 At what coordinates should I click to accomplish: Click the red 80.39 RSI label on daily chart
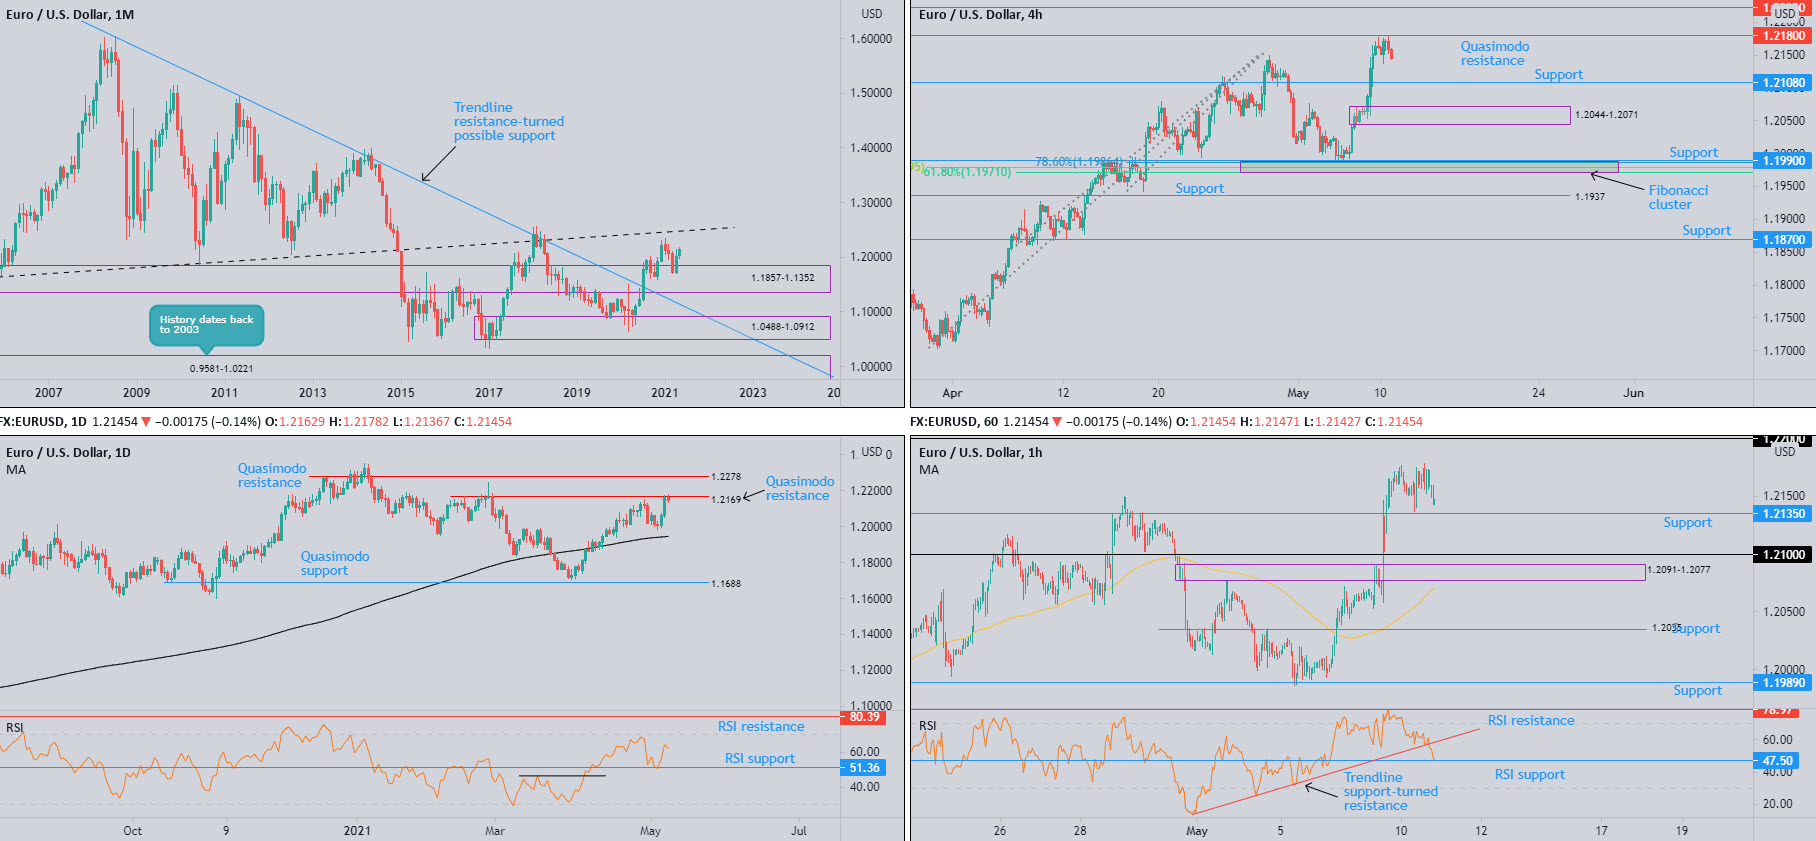(864, 717)
